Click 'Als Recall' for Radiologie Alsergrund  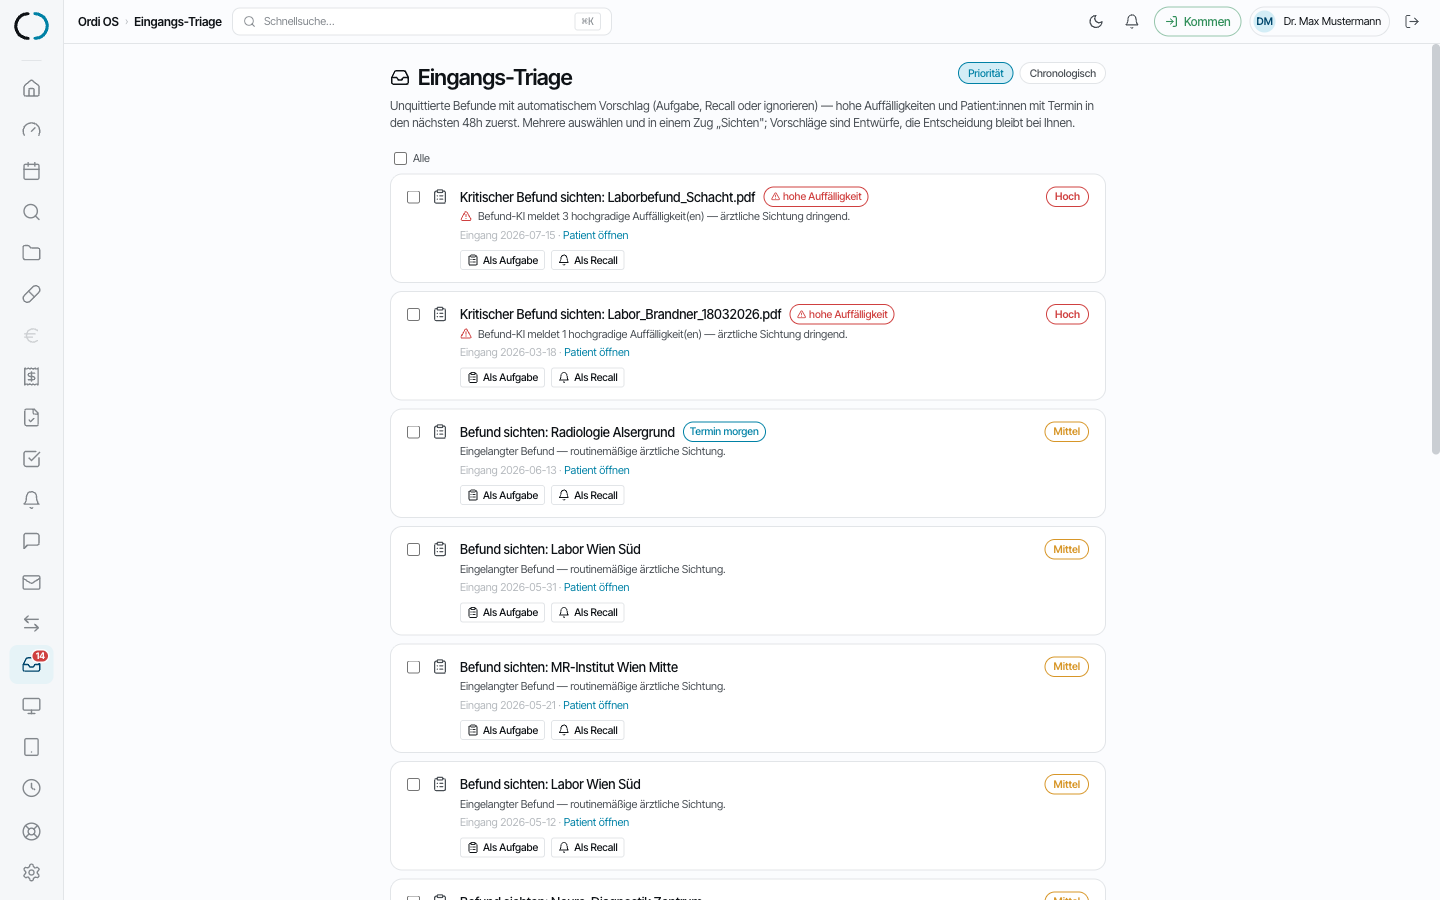point(588,495)
